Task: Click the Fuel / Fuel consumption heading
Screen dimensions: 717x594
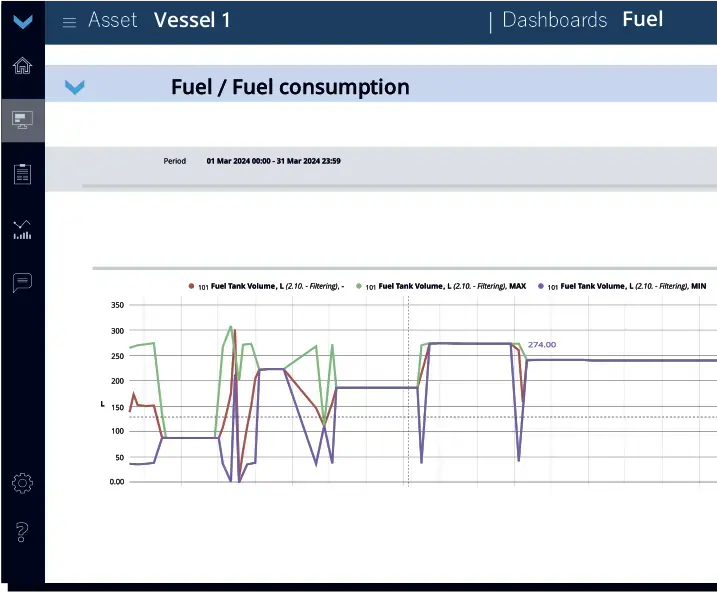Action: pyautogui.click(x=290, y=87)
